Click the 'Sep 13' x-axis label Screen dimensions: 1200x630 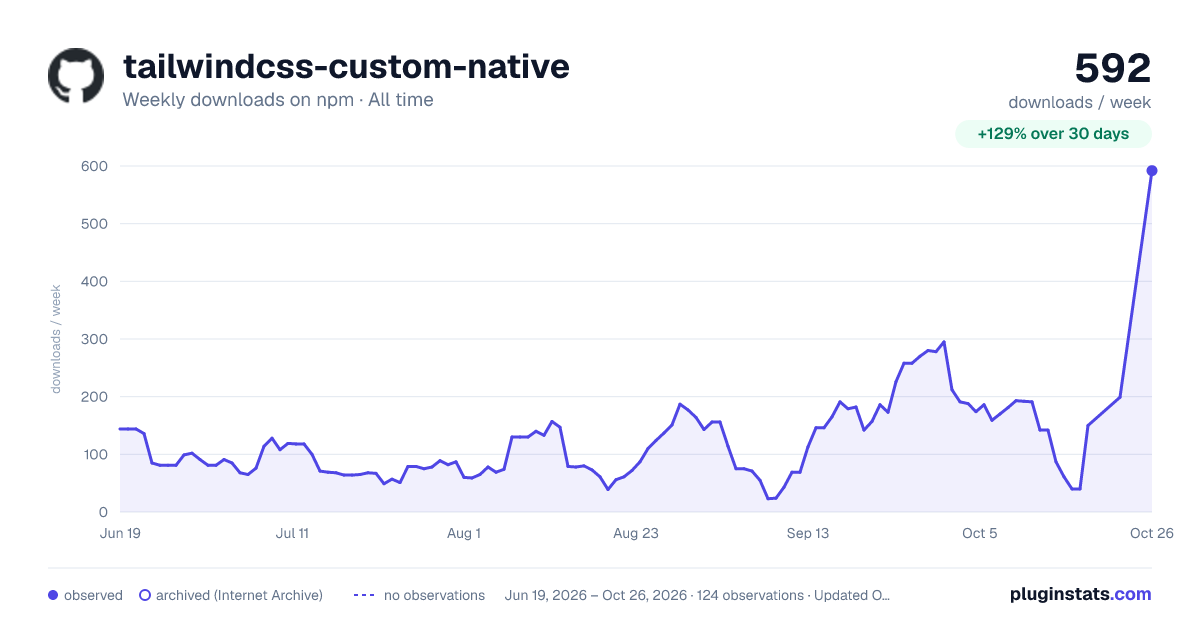(808, 533)
